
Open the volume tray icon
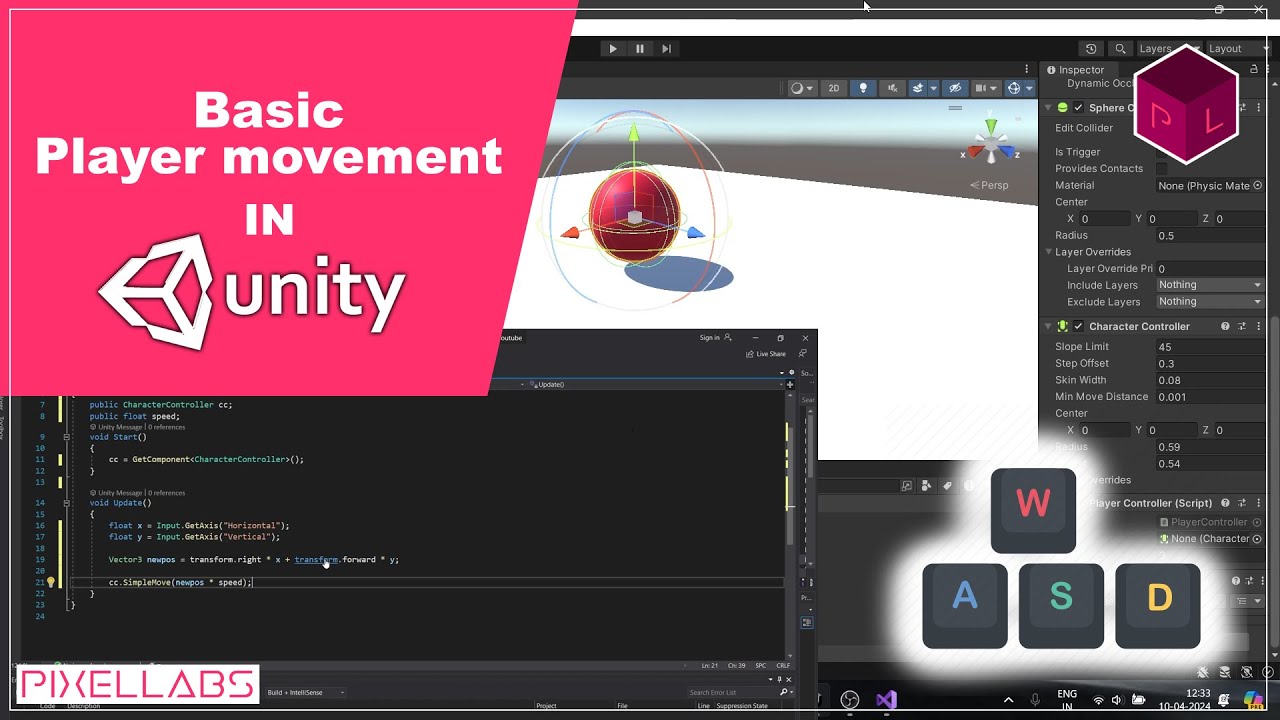[1117, 700]
